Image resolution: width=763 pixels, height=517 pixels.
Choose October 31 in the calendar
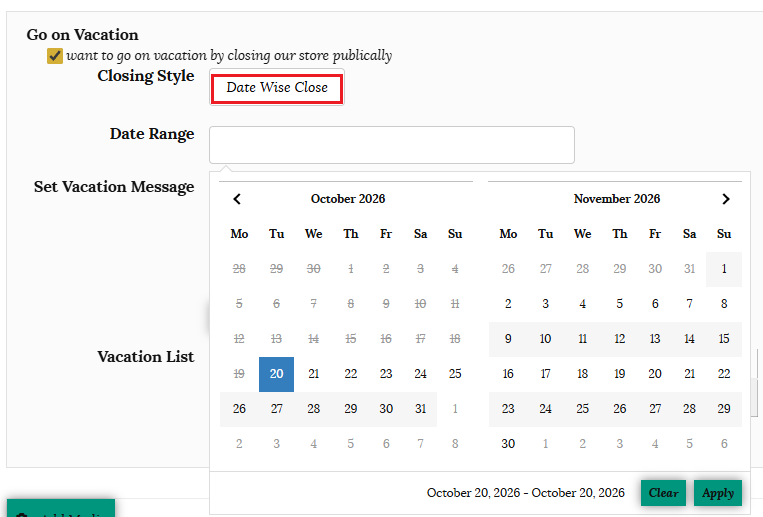(x=420, y=409)
